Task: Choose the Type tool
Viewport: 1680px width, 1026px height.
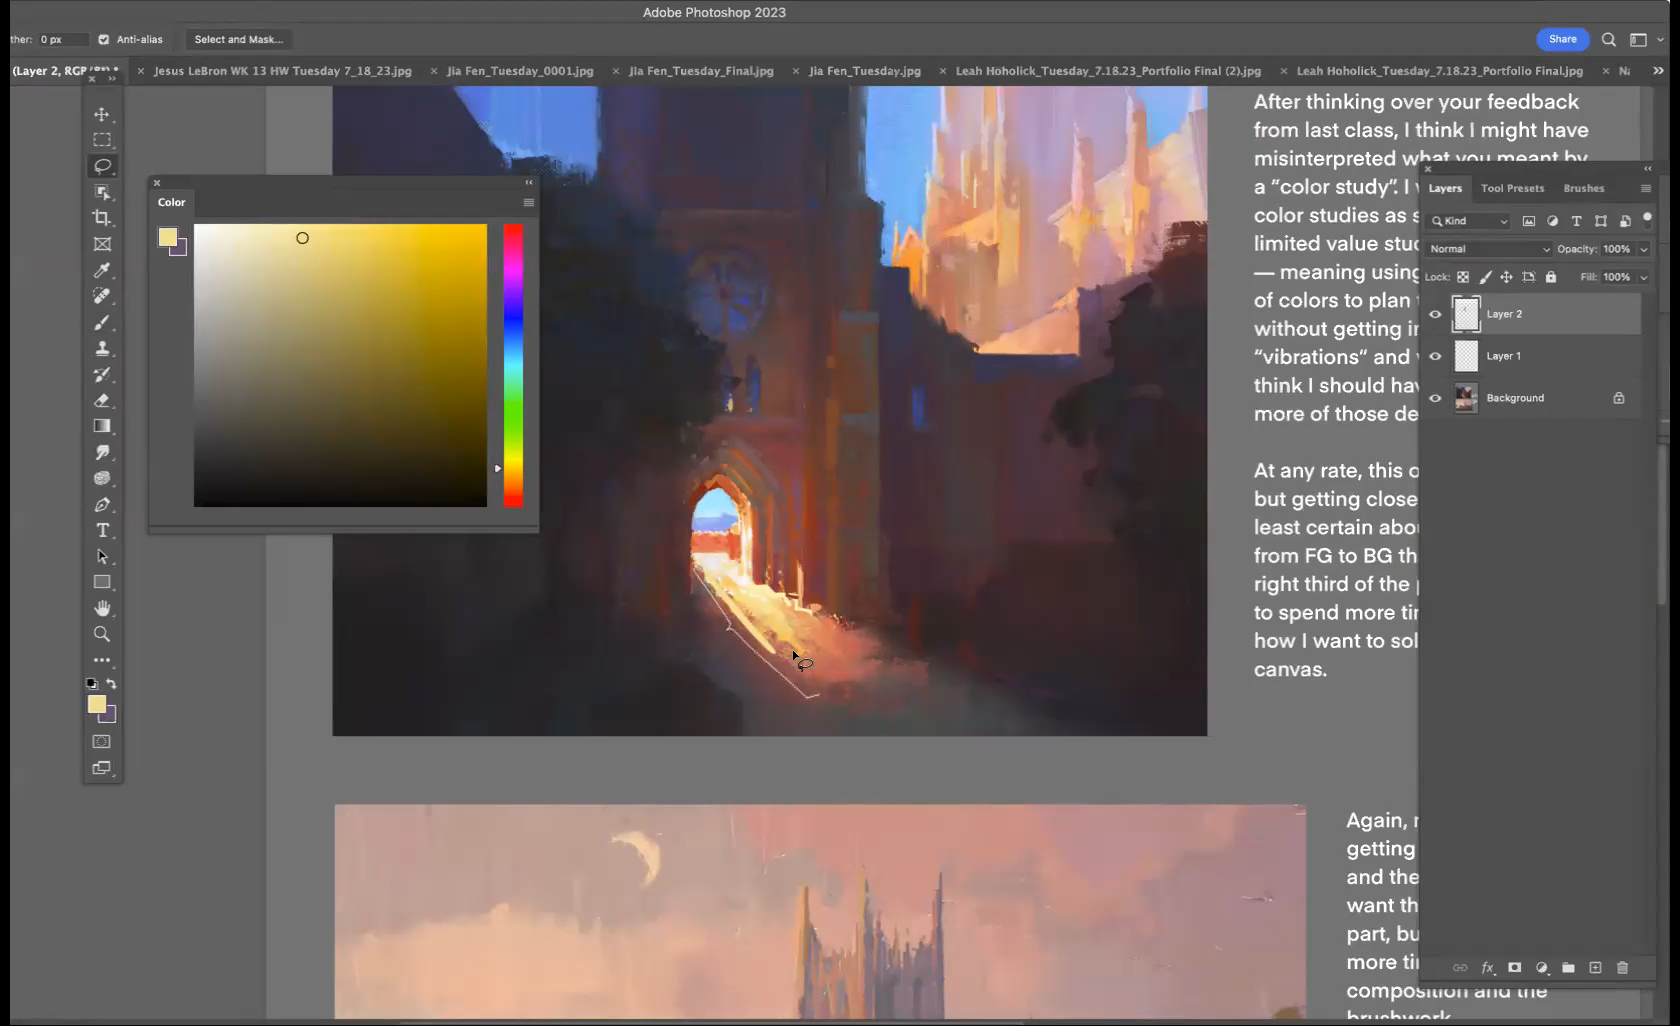Action: tap(102, 531)
